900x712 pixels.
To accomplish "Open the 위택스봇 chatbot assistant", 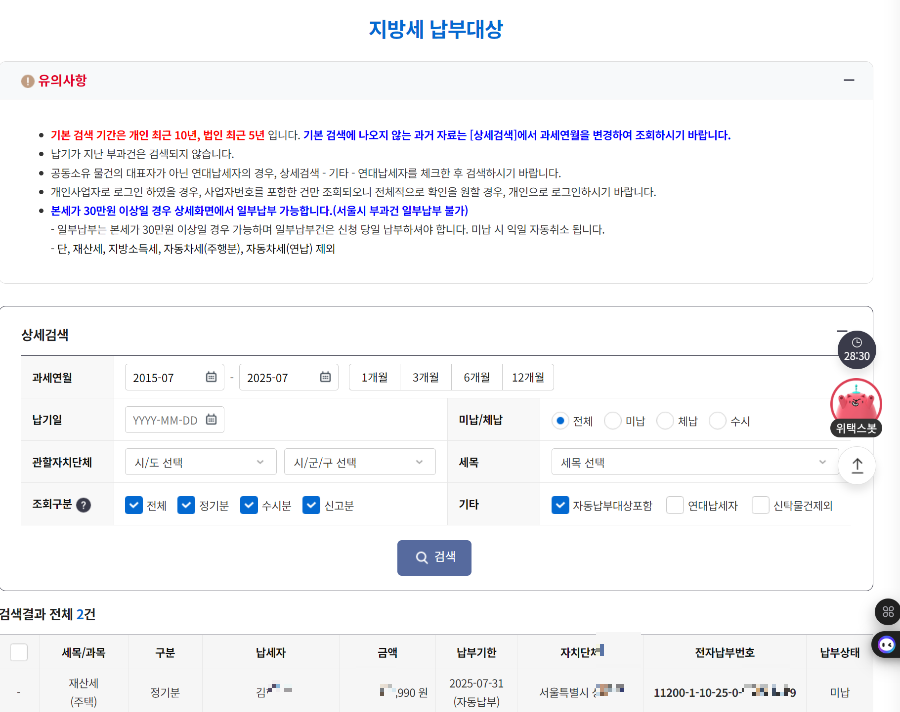I will click(855, 405).
